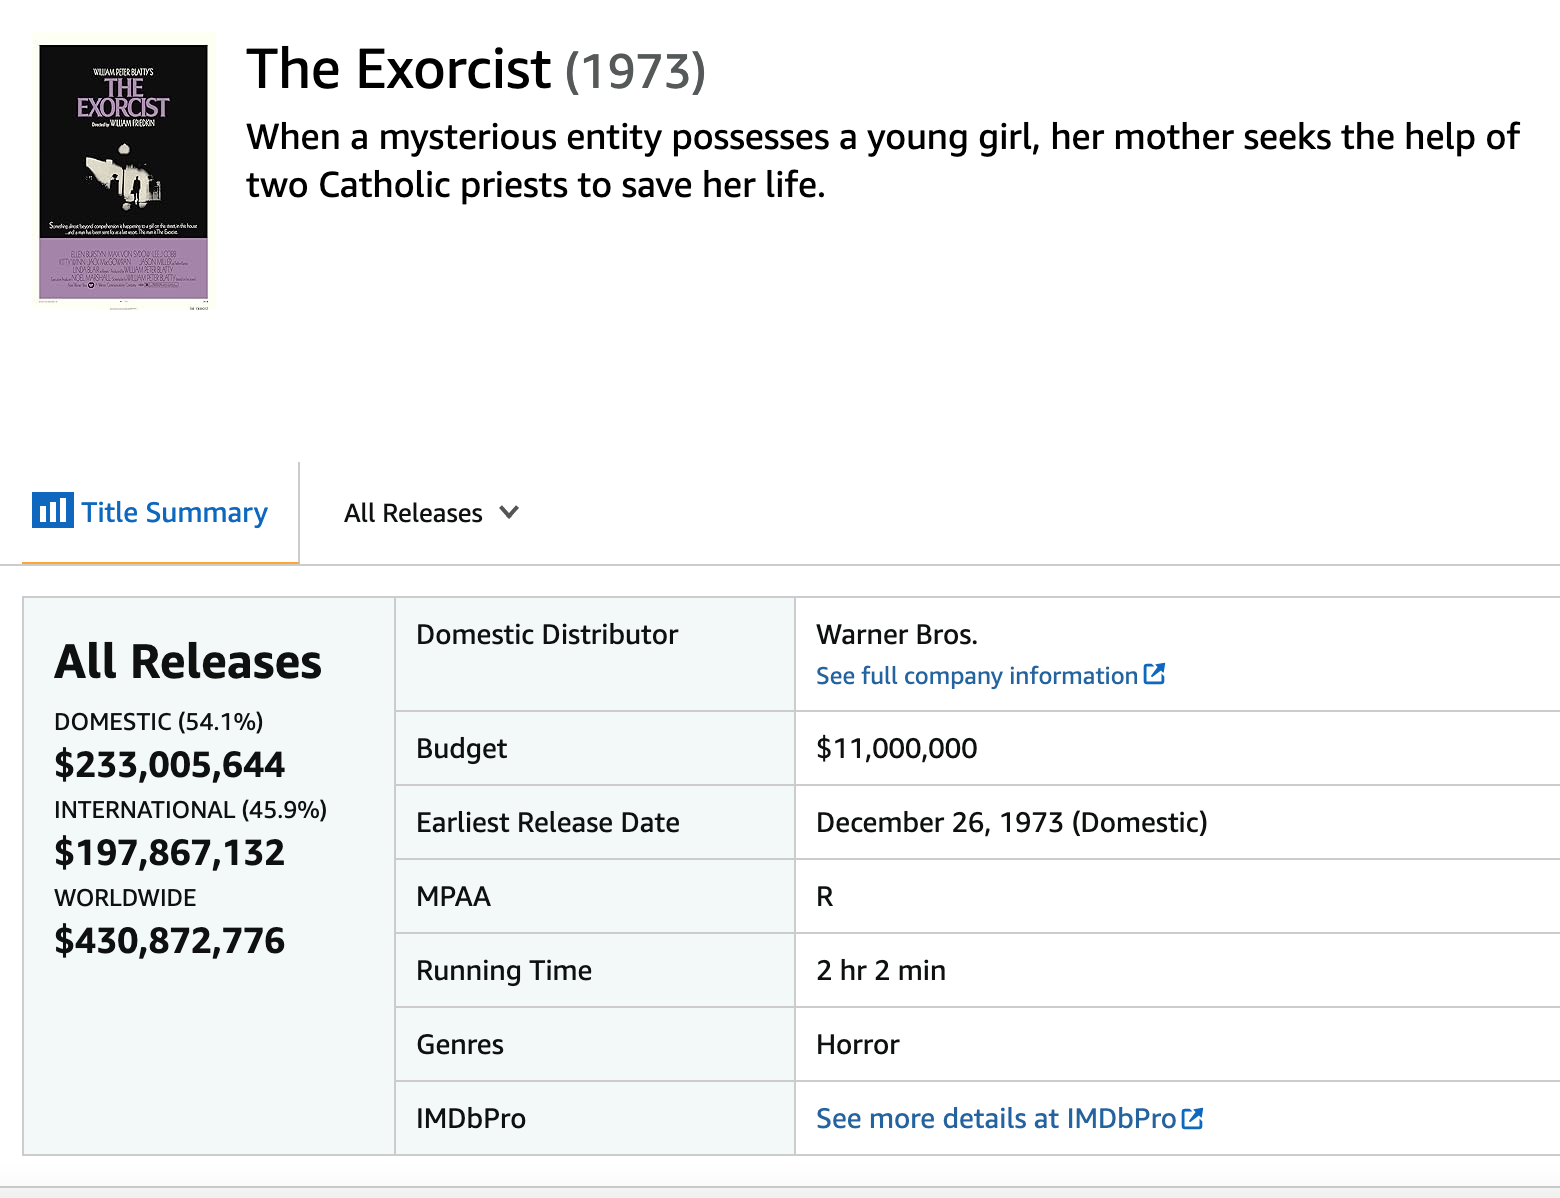1560x1198 pixels.
Task: Click the external link icon after IMDbPro details
Action: pos(1192,1118)
